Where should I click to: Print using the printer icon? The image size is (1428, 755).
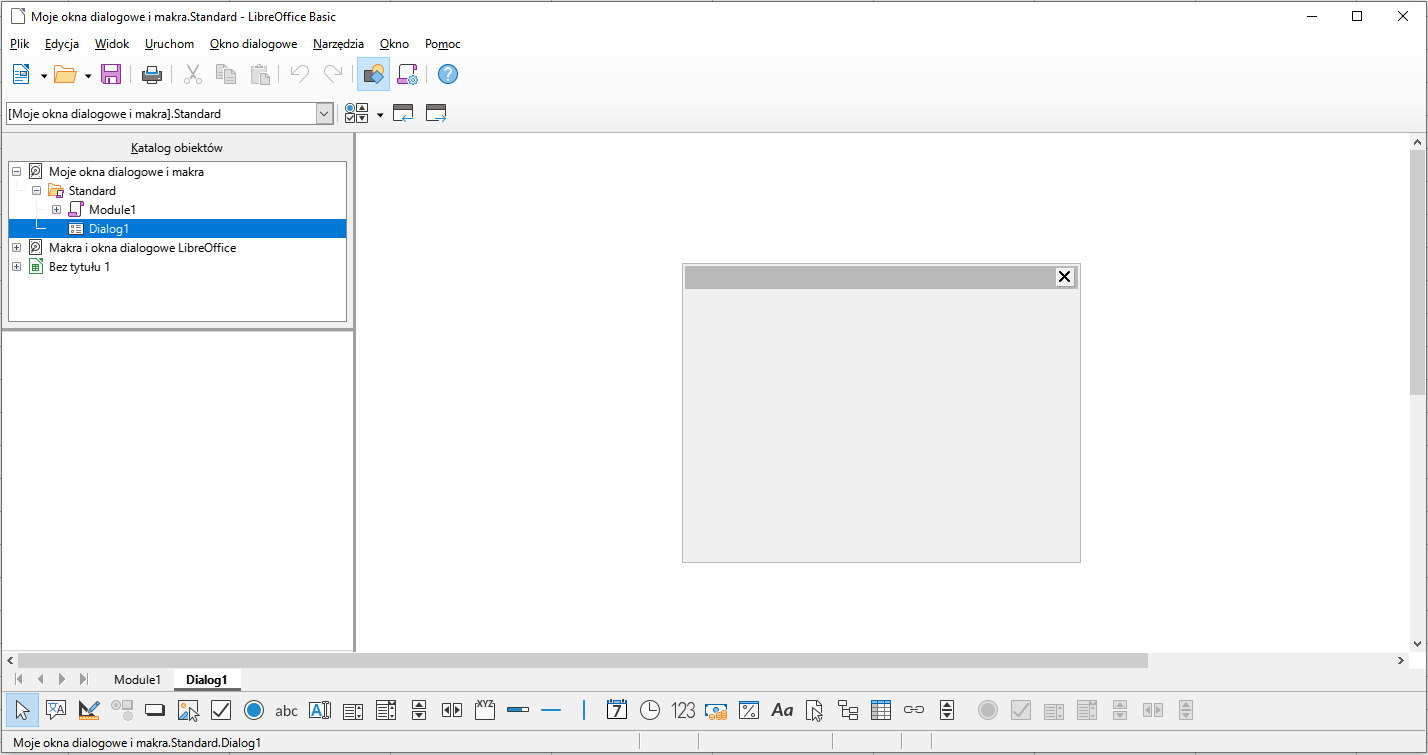tap(152, 74)
